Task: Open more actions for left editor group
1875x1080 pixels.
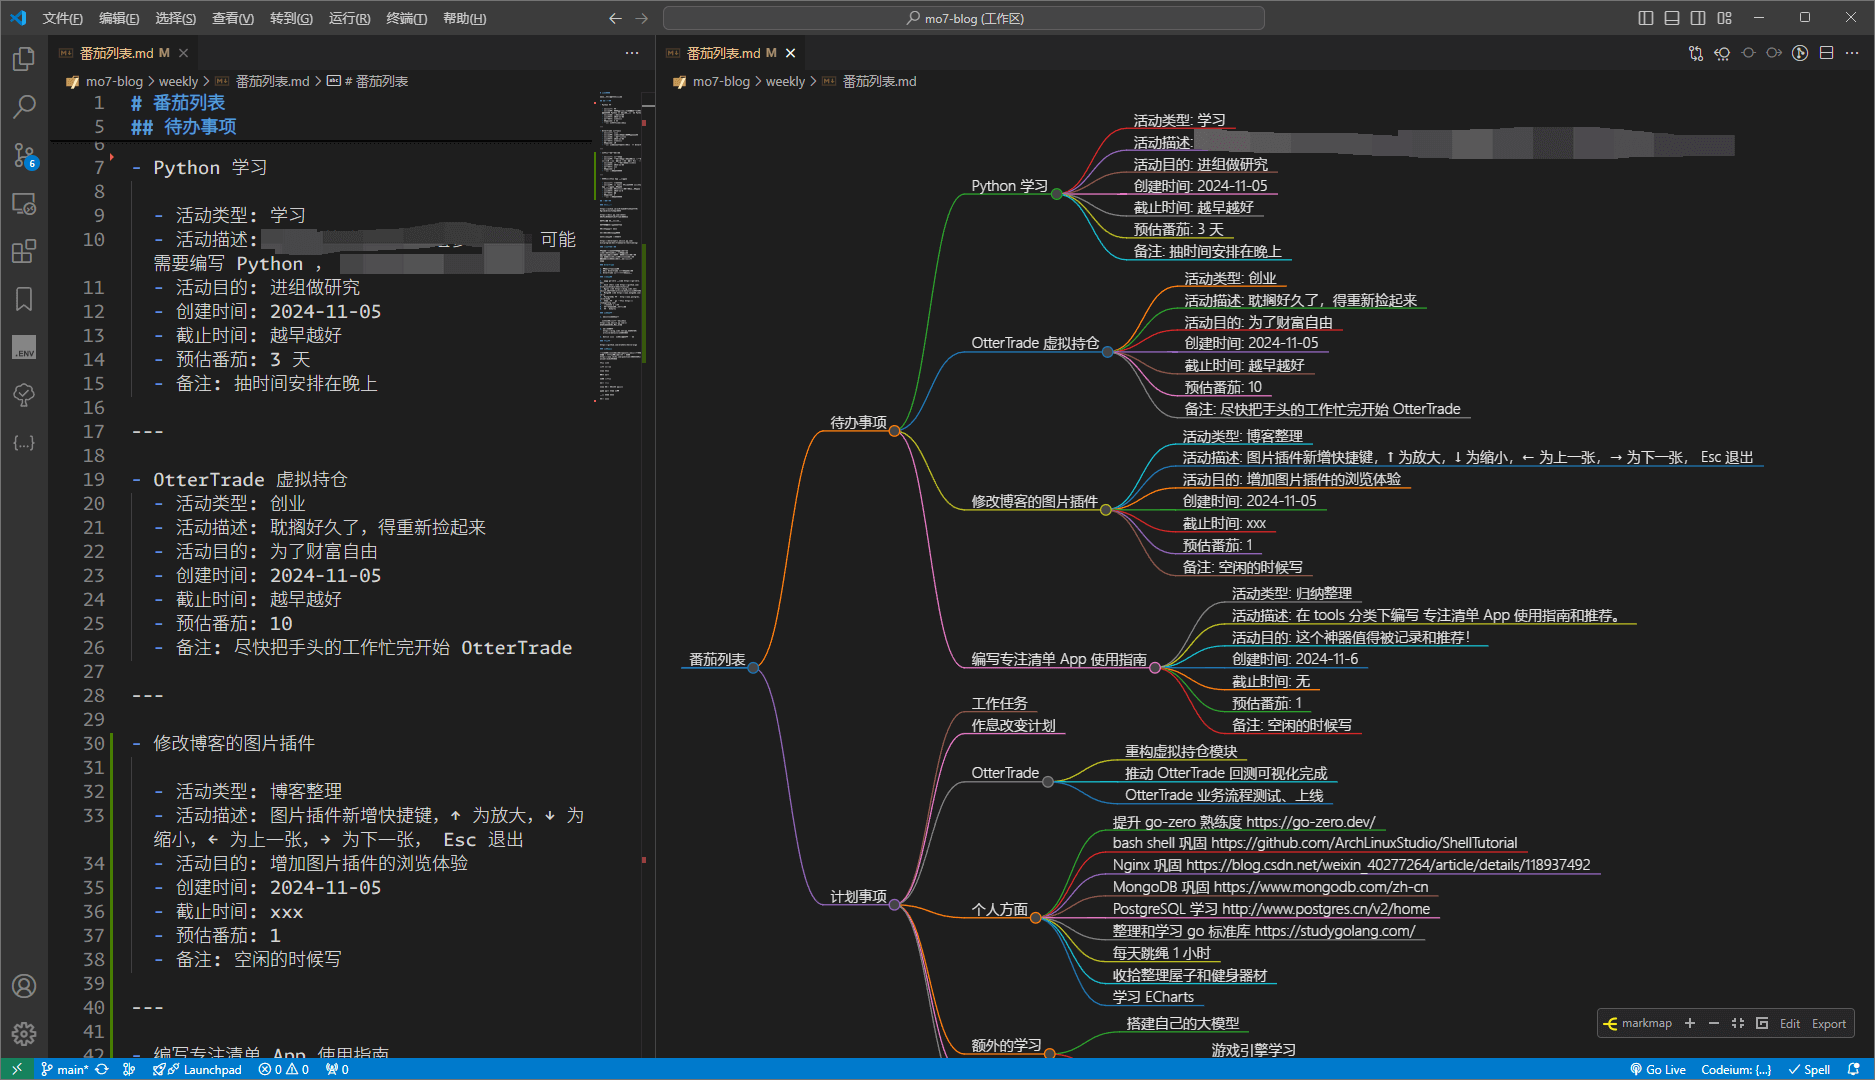Action: point(632,53)
